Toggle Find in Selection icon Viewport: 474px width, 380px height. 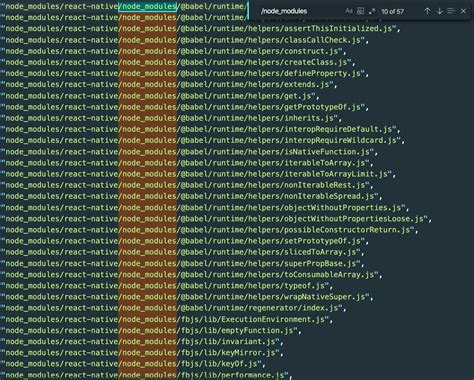(451, 11)
